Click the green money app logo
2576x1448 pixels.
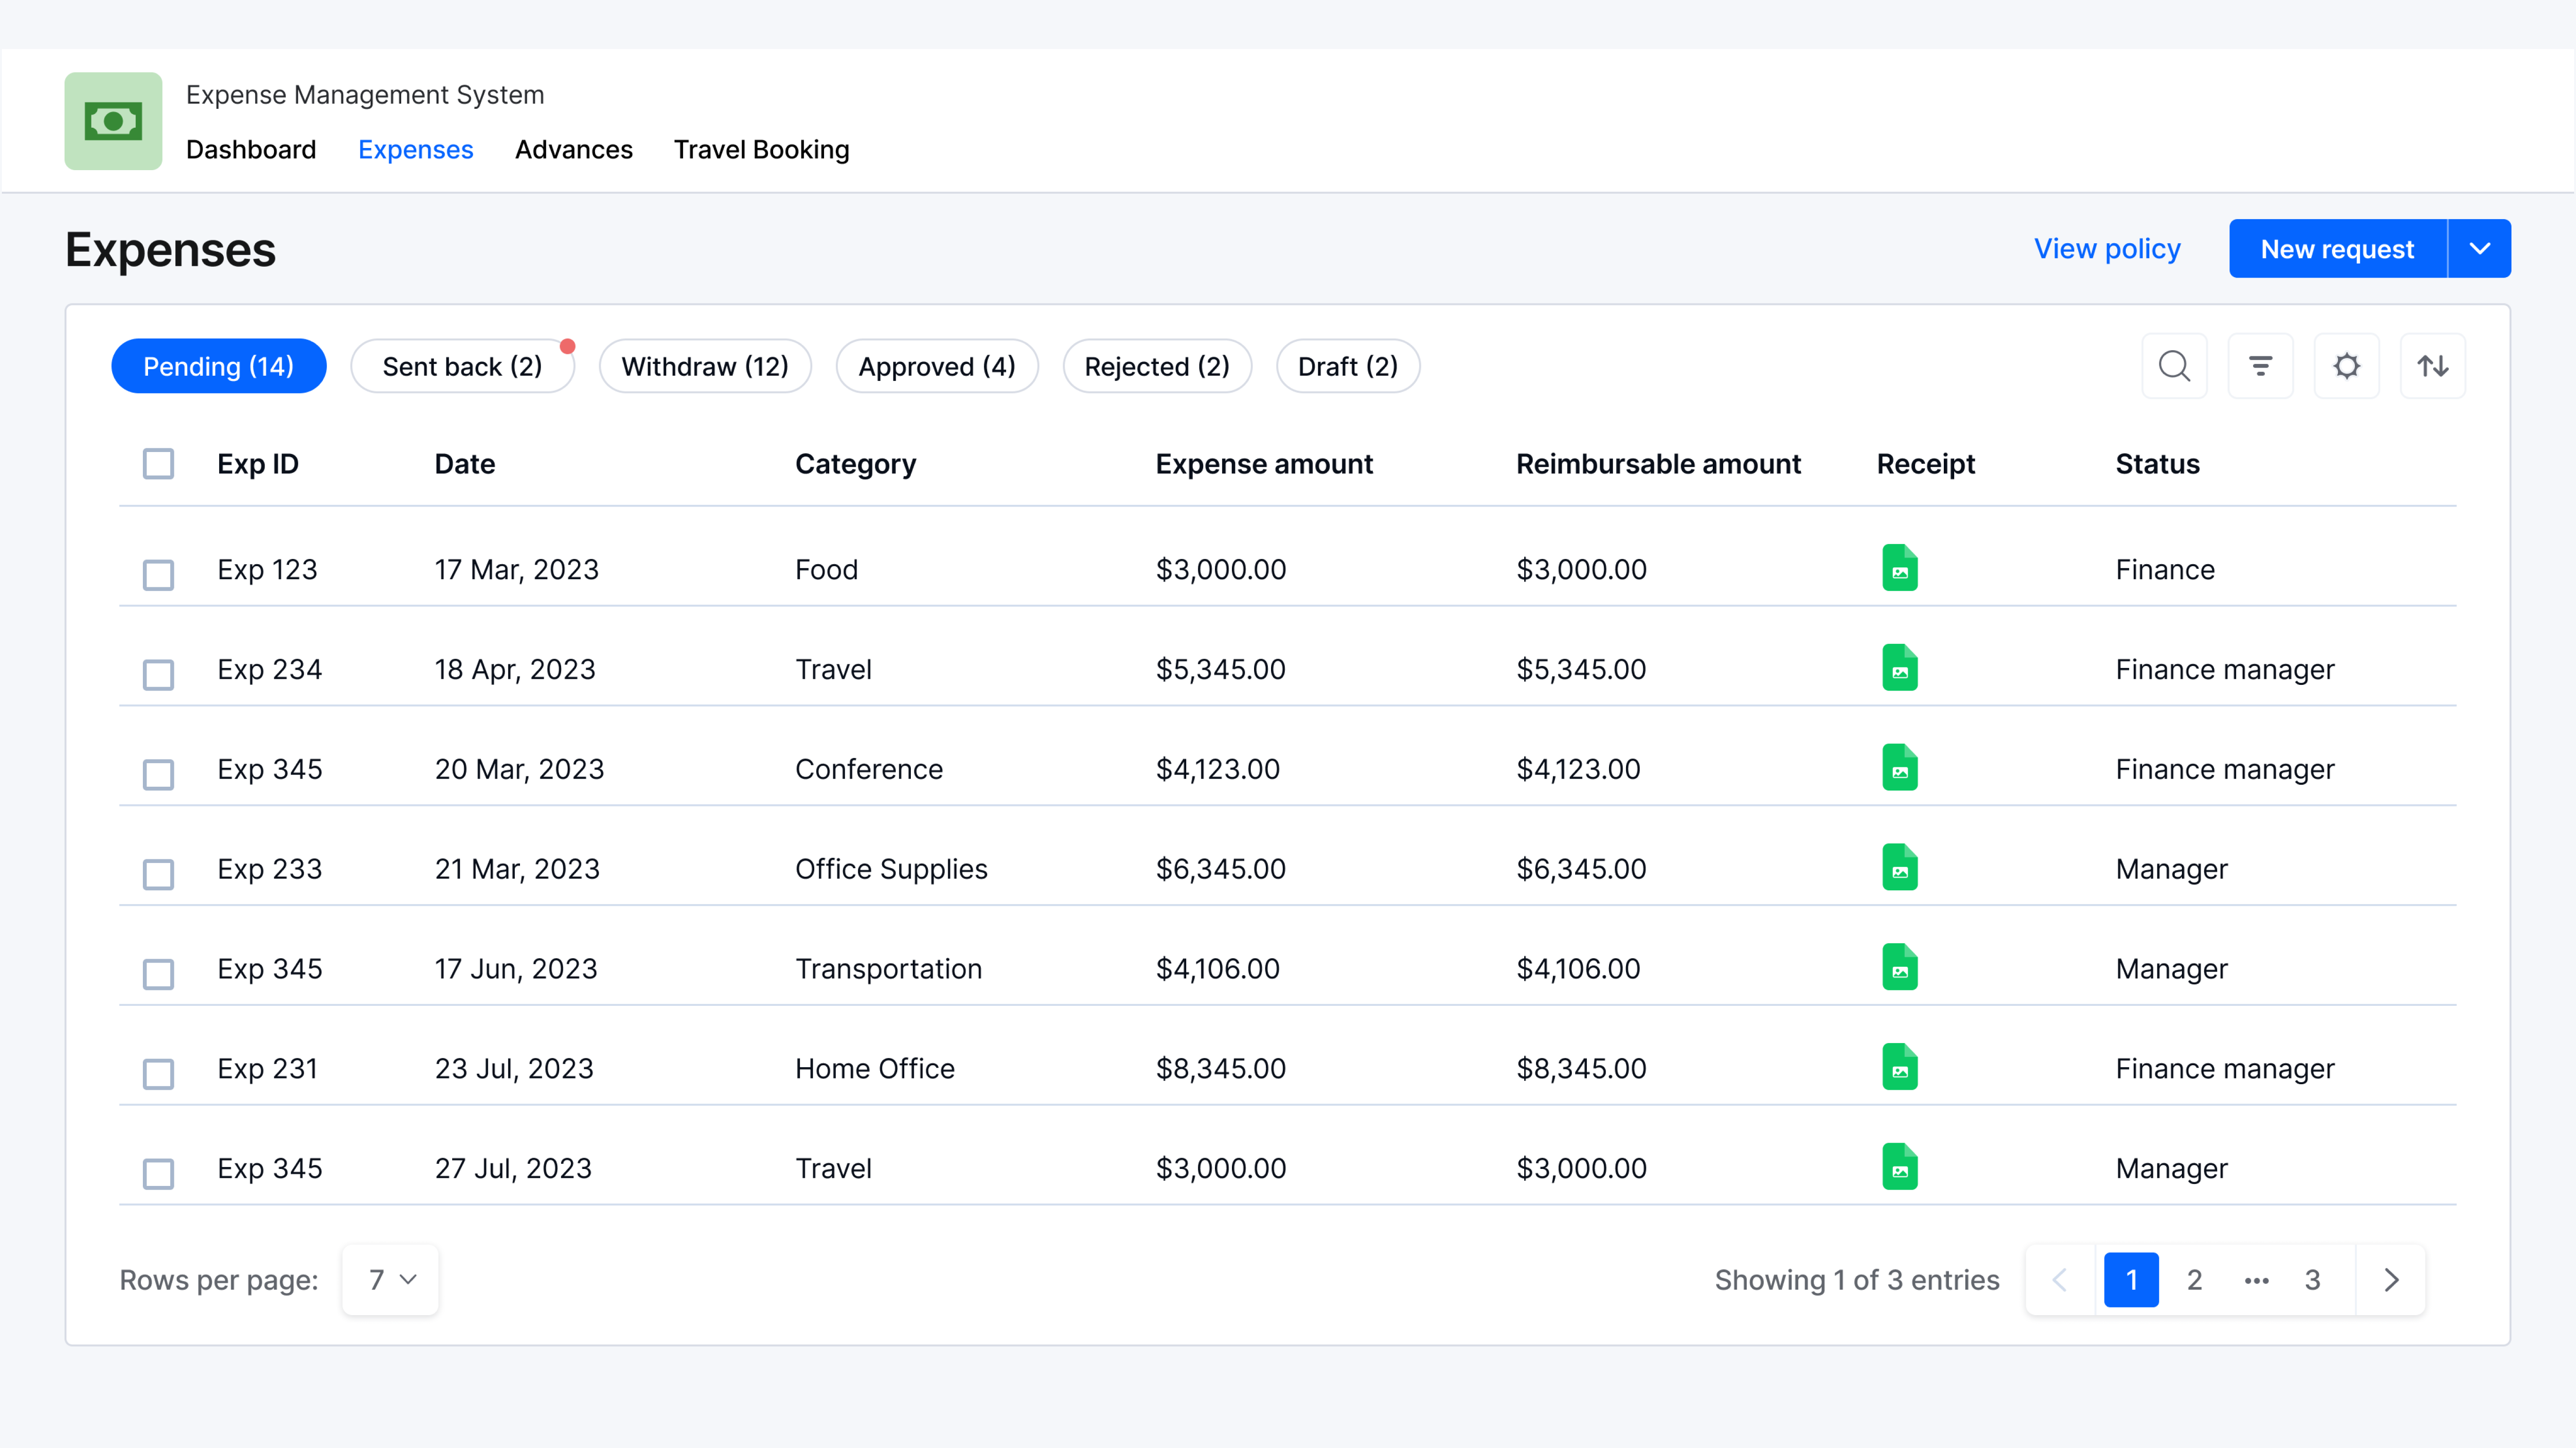pyautogui.click(x=113, y=121)
